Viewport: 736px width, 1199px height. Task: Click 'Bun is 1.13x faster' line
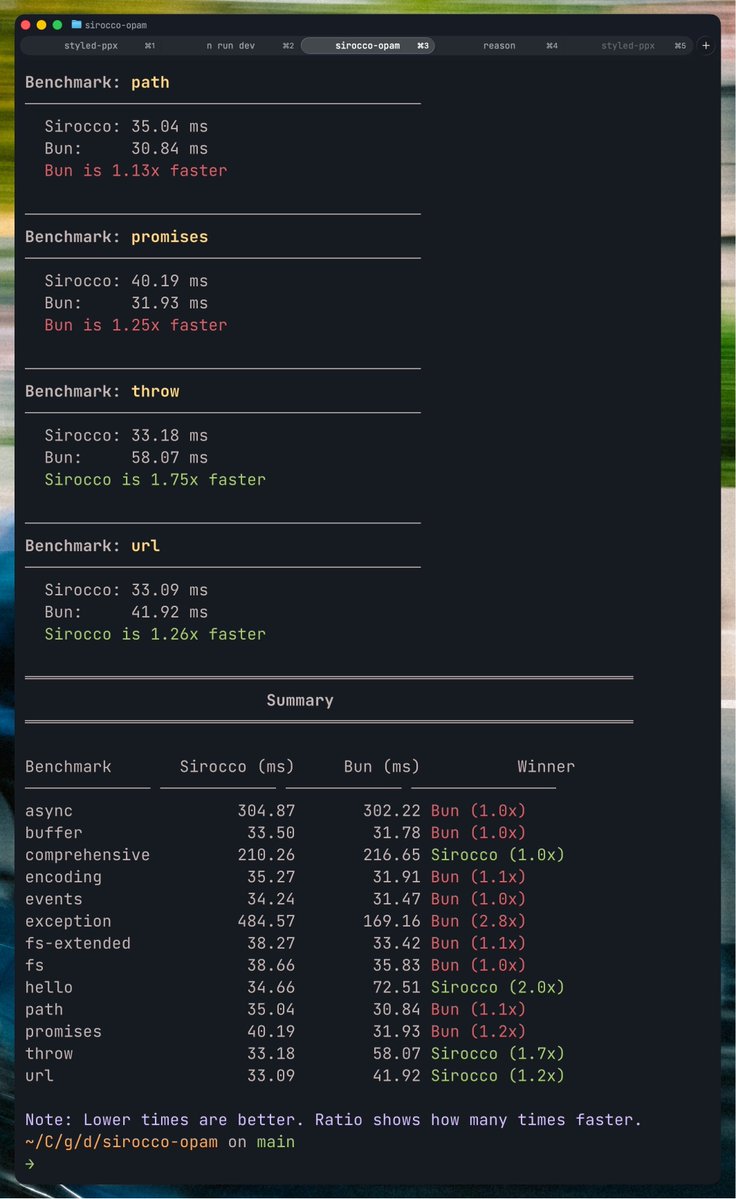136,171
